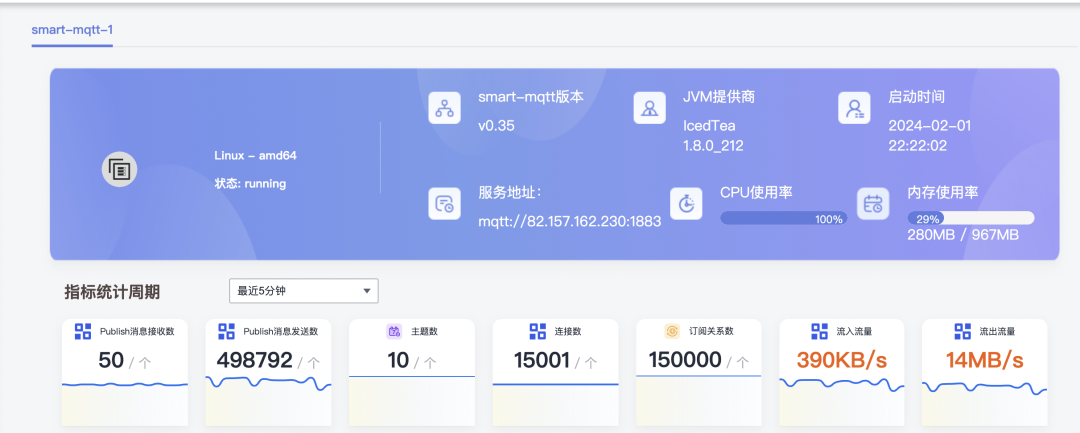
Task: Click the CPU使用率 label
Action: 756,193
